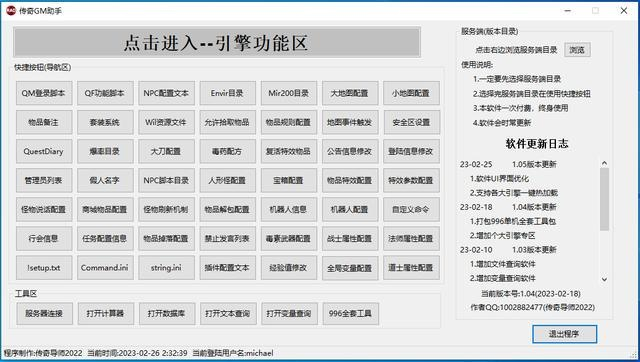Image resolution: width=640 pixels, height=362 pixels.
Task: Click 自定义命令
Action: coord(411,209)
